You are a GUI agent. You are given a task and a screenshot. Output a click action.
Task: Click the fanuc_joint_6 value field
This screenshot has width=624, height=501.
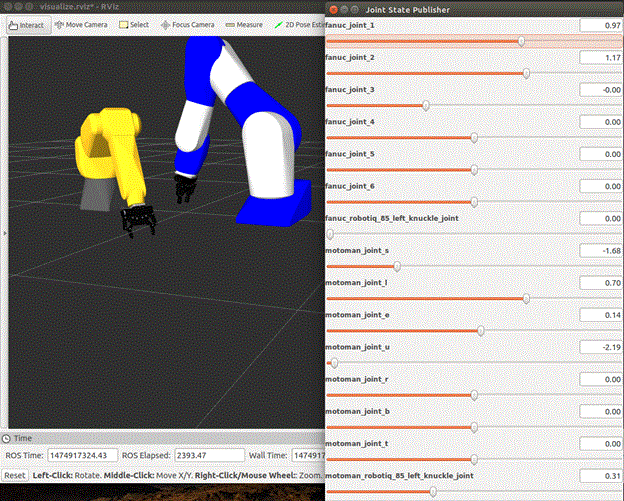click(601, 187)
